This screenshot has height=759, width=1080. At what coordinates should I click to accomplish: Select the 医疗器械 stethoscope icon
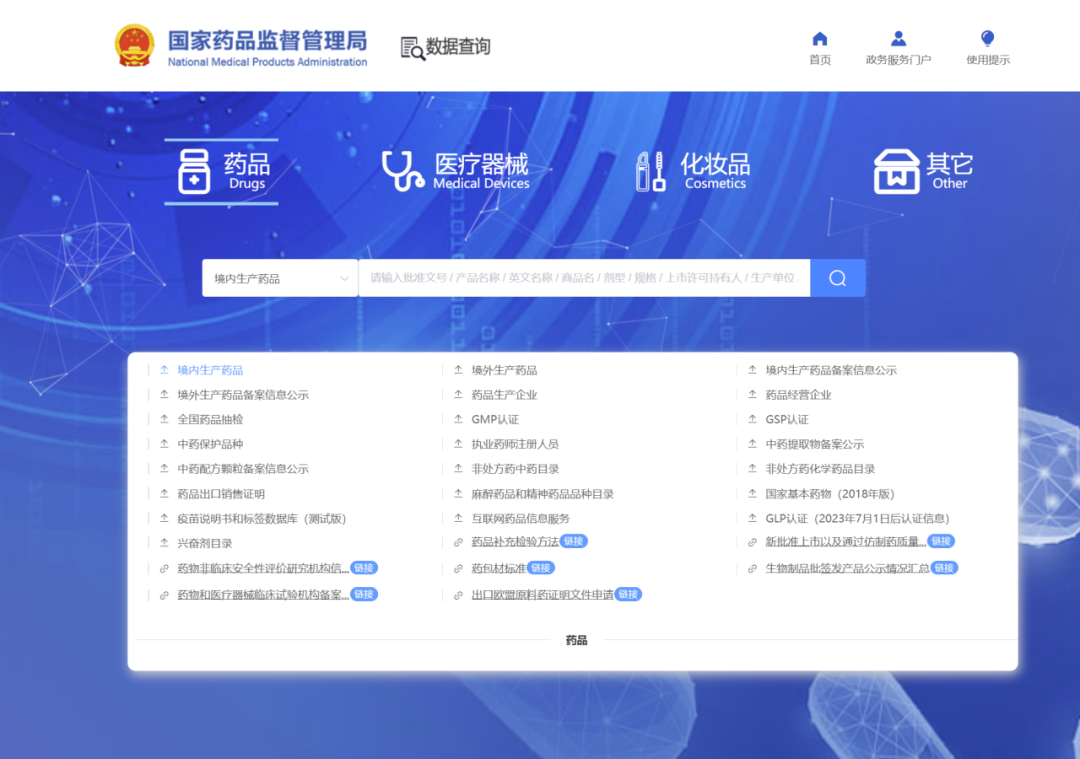403,171
